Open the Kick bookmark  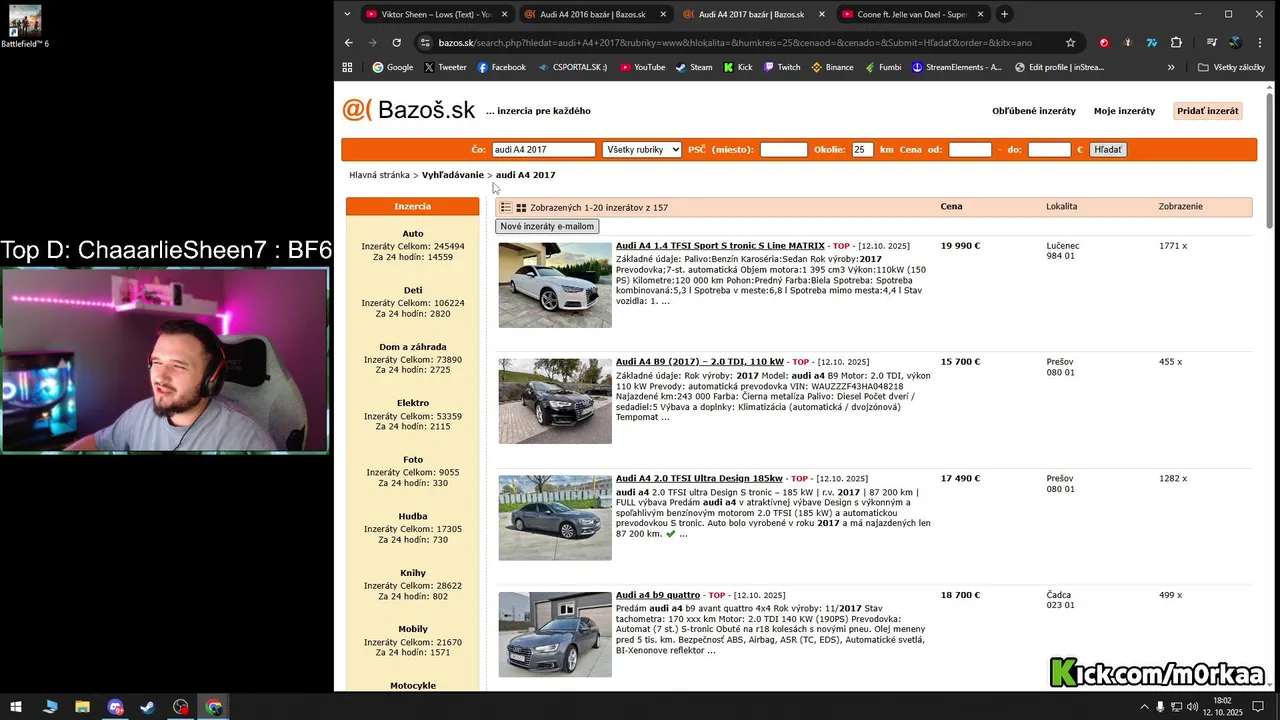(x=738, y=67)
